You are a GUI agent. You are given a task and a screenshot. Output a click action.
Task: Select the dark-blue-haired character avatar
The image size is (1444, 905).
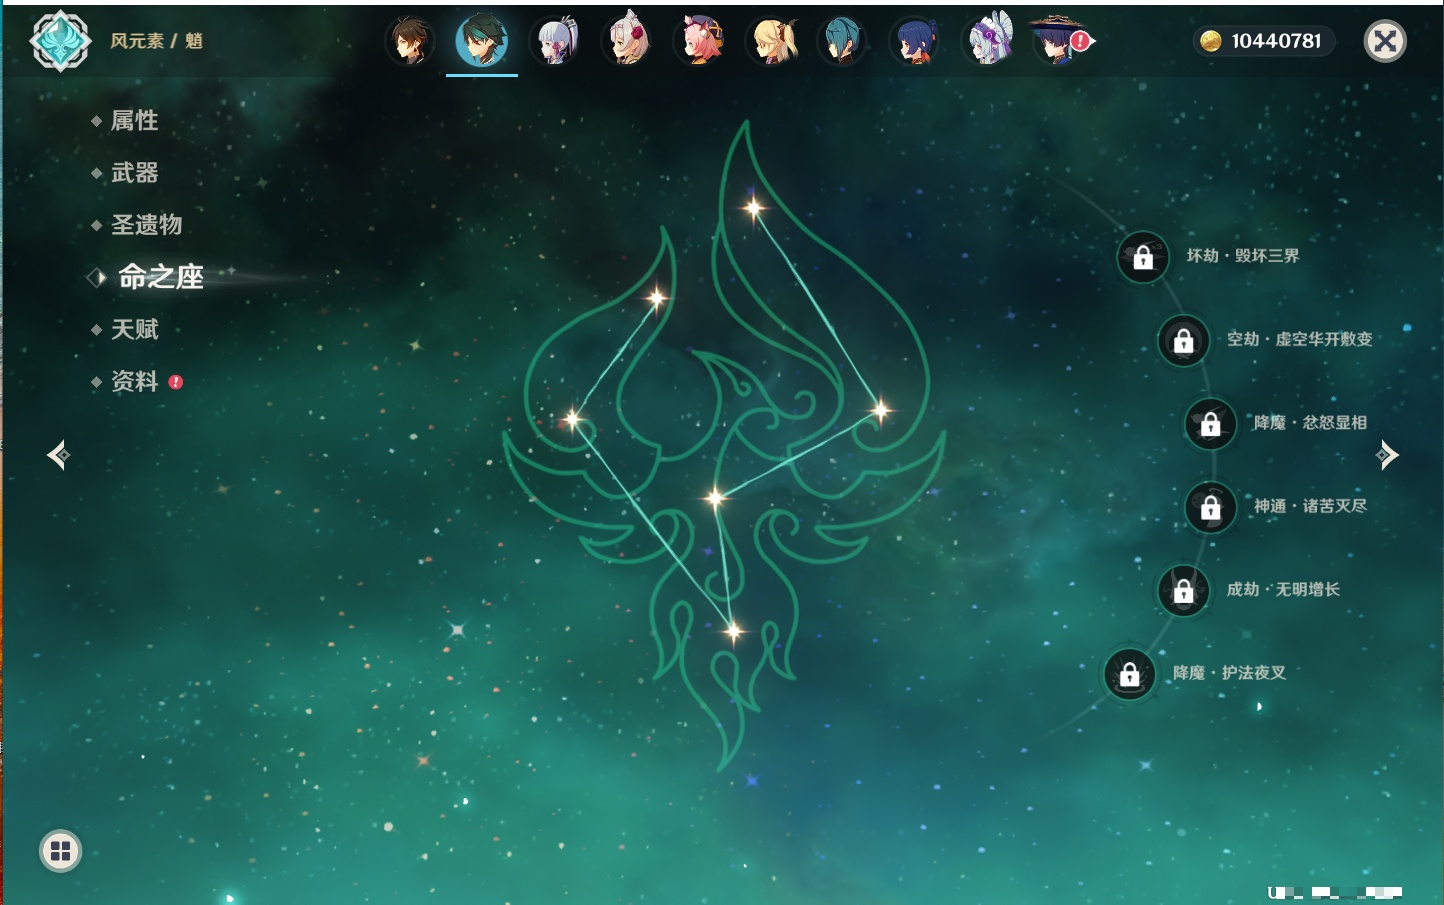coord(914,41)
